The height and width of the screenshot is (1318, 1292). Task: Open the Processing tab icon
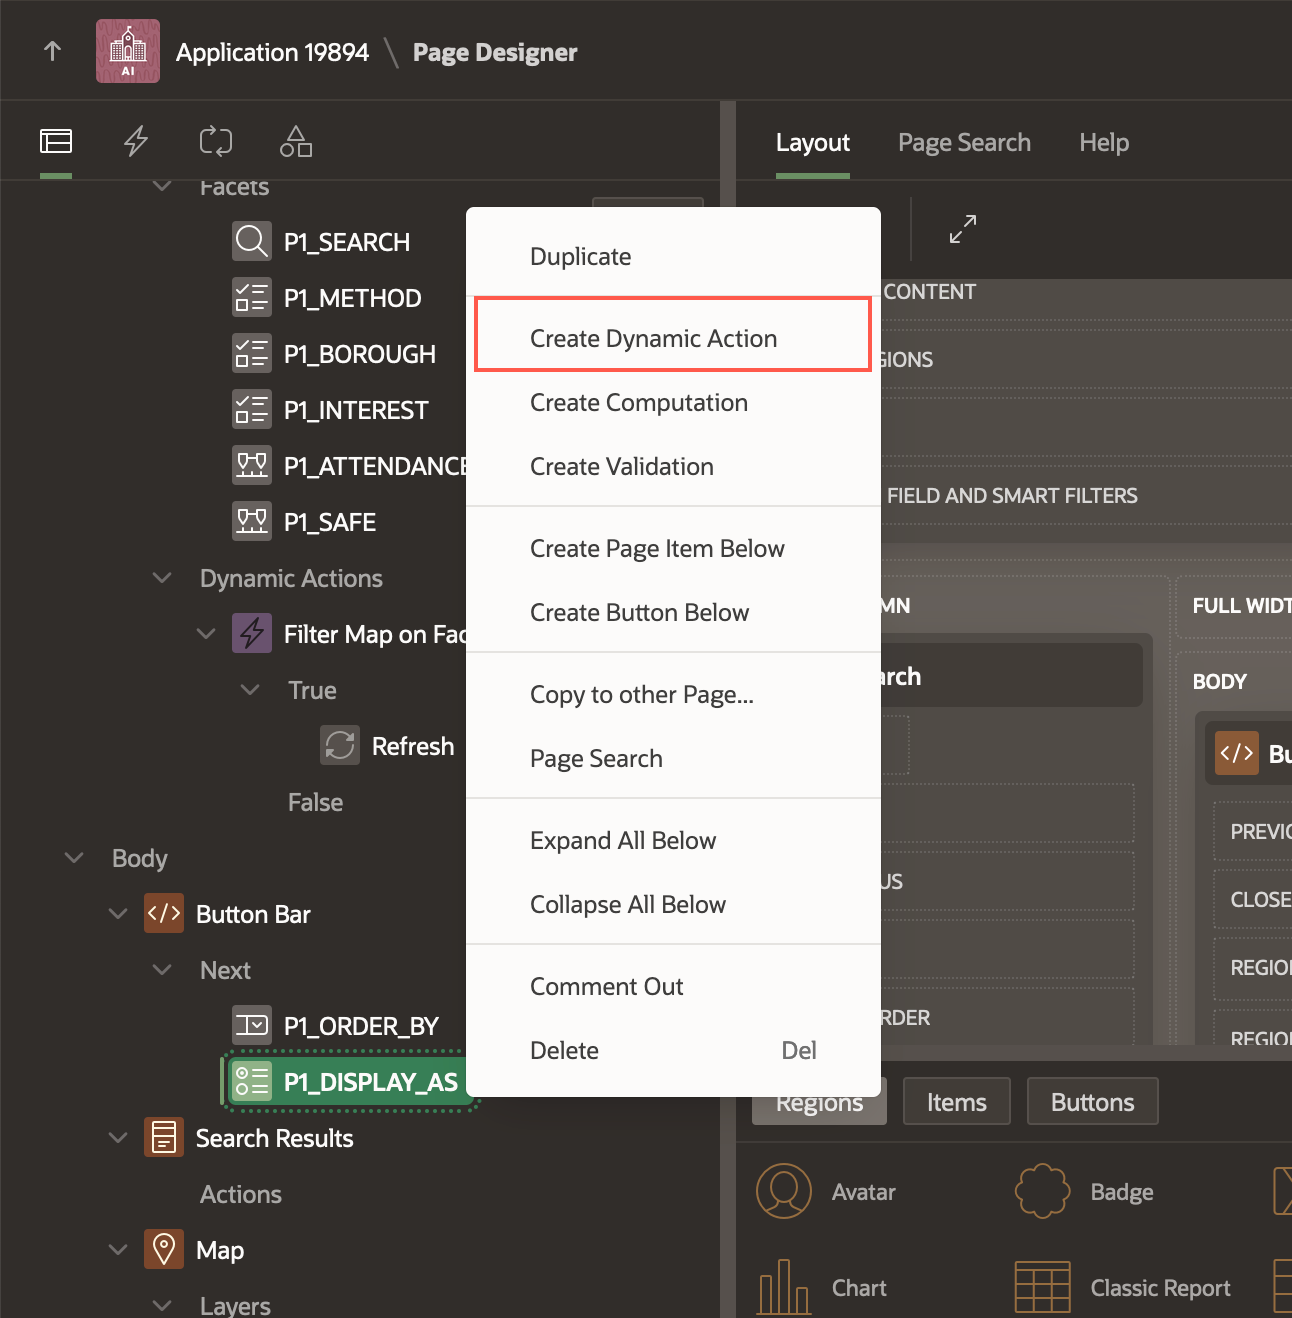[x=216, y=142]
